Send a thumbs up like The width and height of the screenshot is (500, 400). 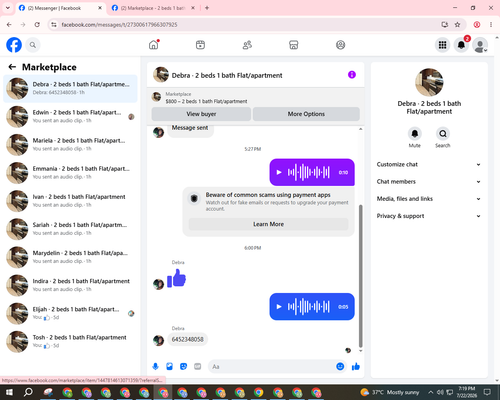pos(356,367)
